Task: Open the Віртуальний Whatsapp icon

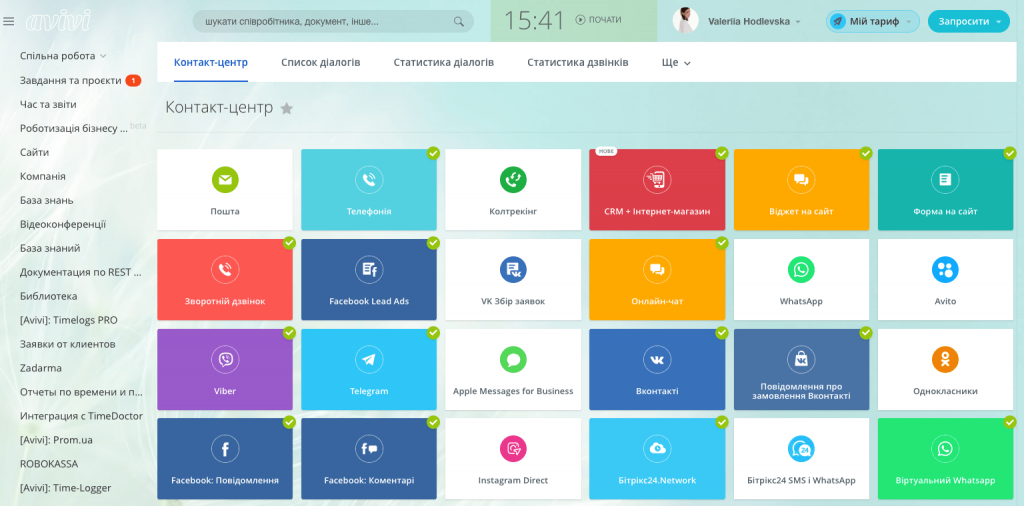Action: coord(945,449)
